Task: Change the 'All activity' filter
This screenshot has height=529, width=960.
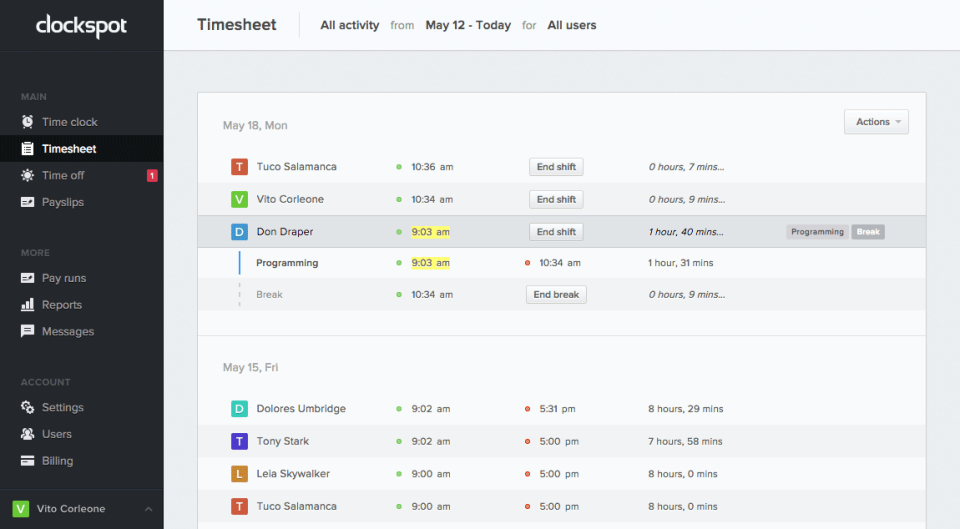Action: (349, 25)
